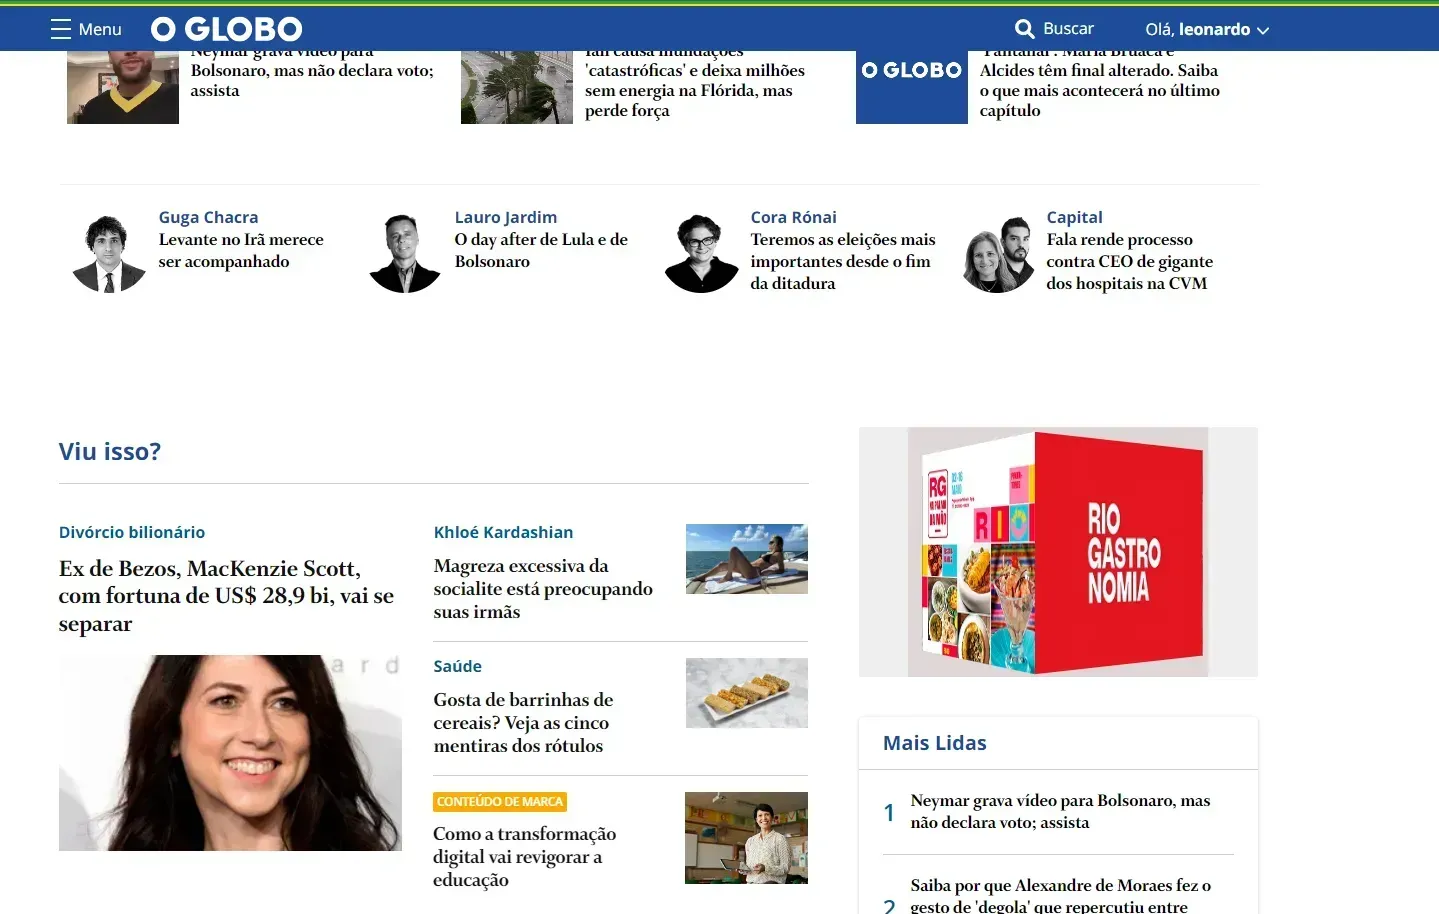Image resolution: width=1439 pixels, height=914 pixels.
Task: Open Cora Rónai columnist portrait
Action: point(701,254)
